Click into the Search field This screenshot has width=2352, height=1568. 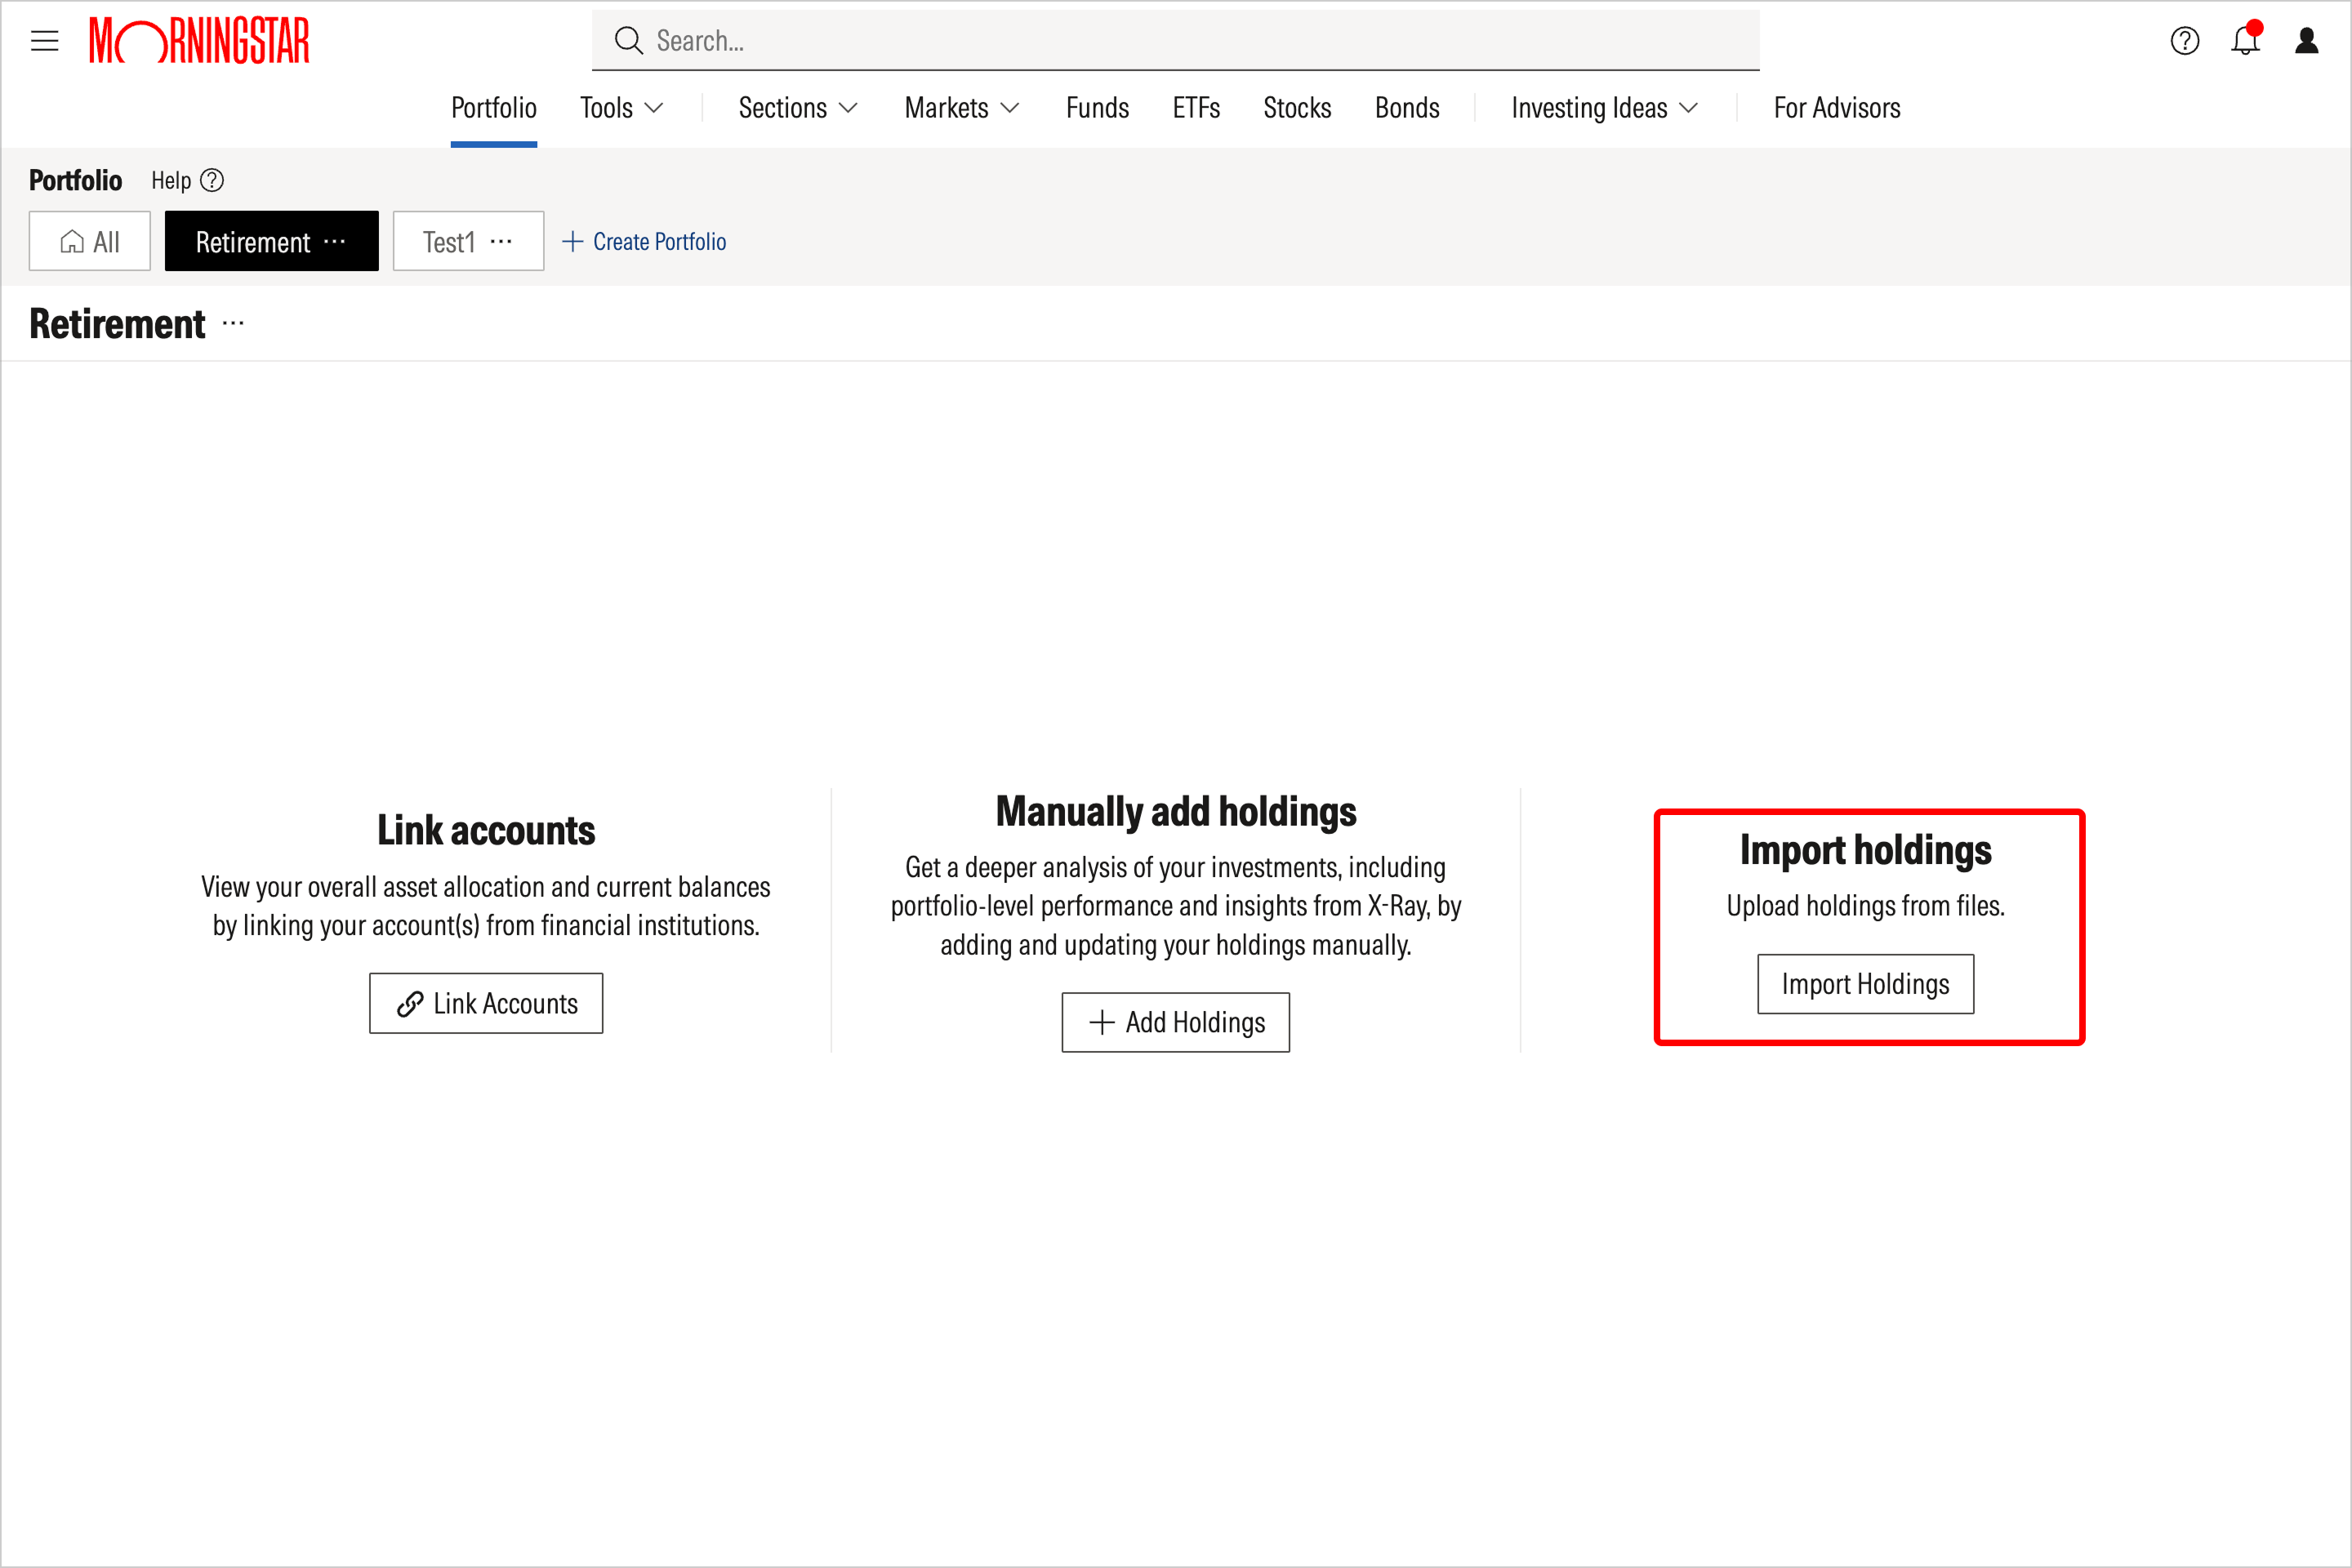click(x=1176, y=41)
